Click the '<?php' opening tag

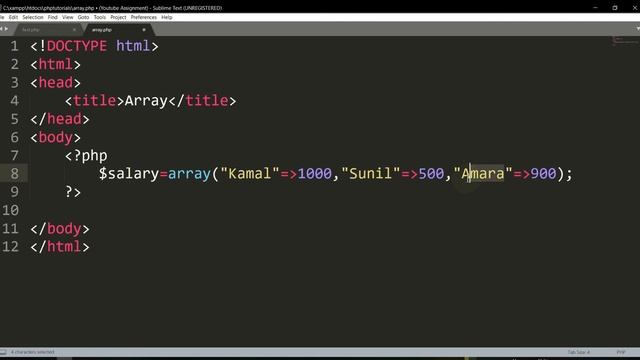tap(86, 156)
